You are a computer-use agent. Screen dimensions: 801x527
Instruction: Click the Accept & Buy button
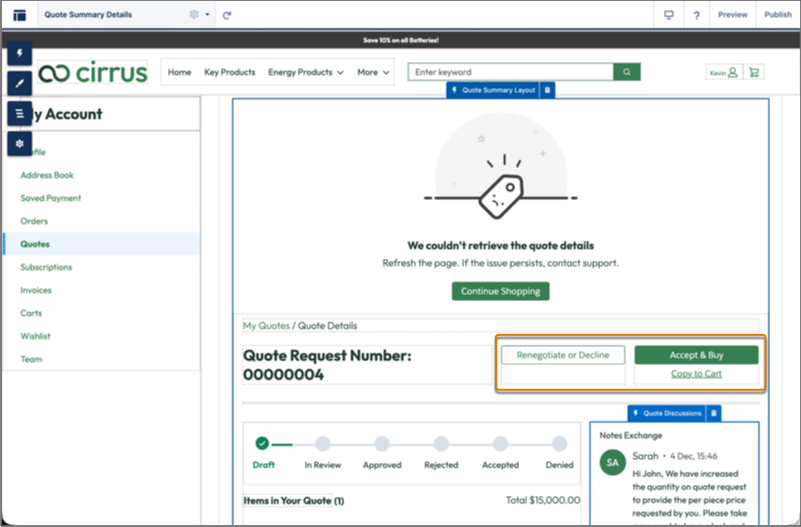pos(696,355)
